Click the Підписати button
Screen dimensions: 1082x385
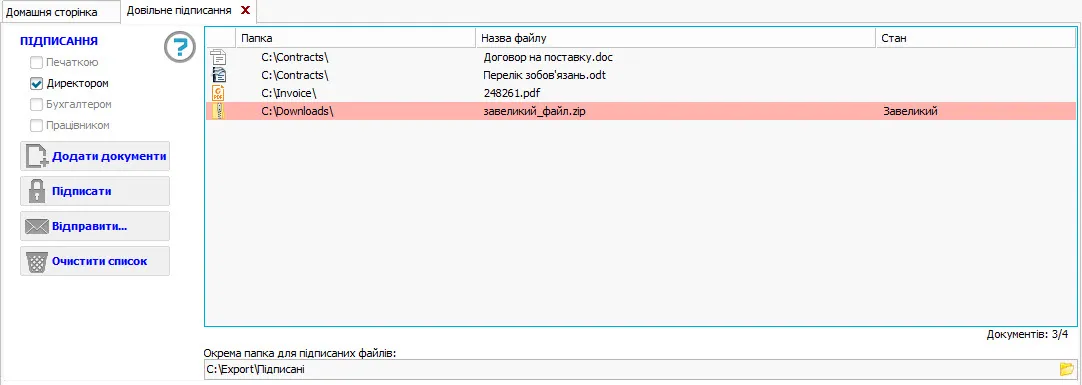coord(95,191)
